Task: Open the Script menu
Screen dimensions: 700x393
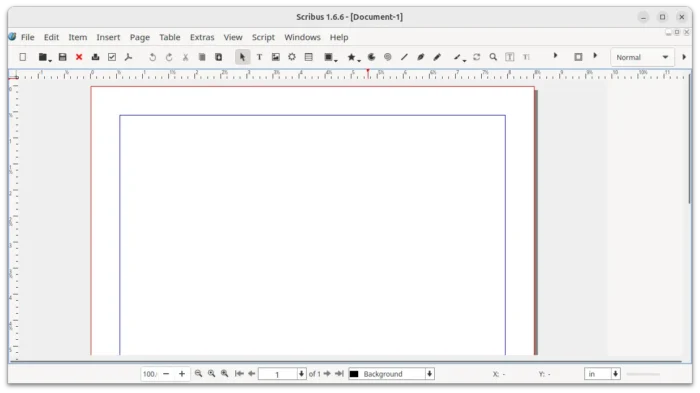Action: (x=263, y=37)
